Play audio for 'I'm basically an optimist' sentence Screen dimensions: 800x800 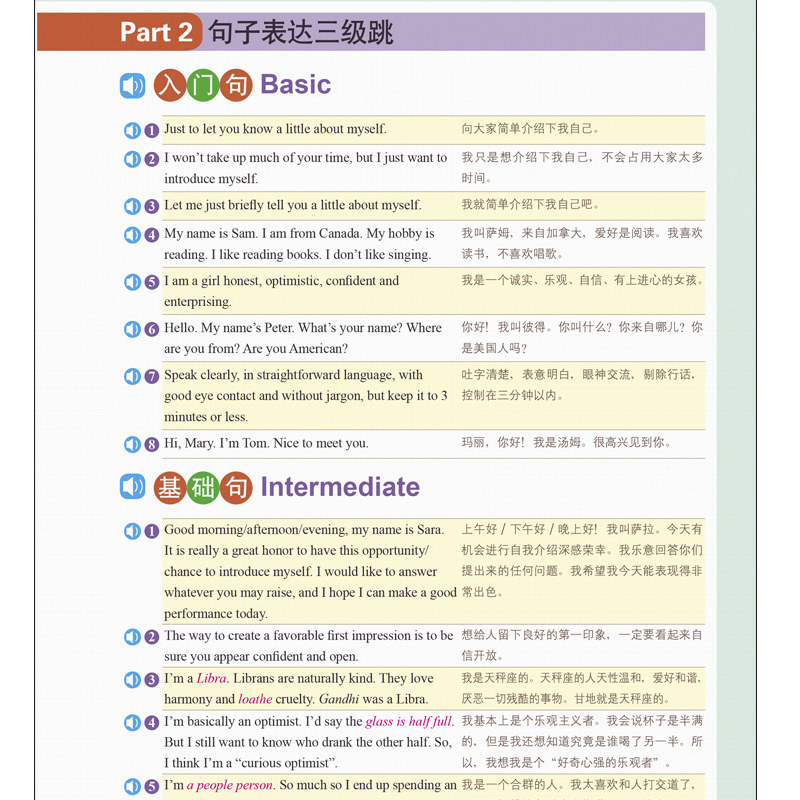[x=133, y=722]
